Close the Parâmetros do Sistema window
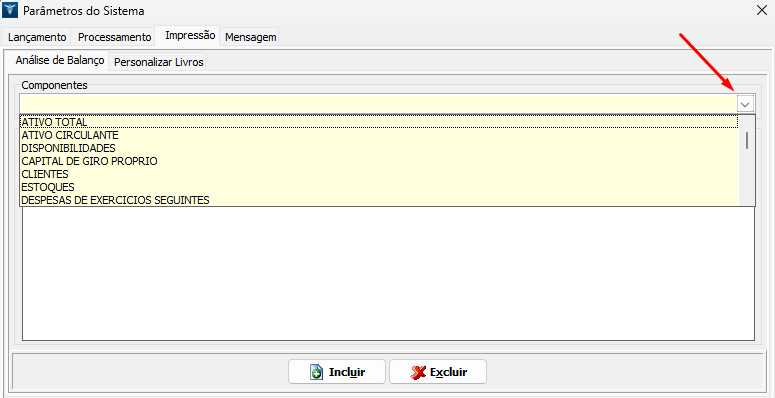 [x=762, y=10]
